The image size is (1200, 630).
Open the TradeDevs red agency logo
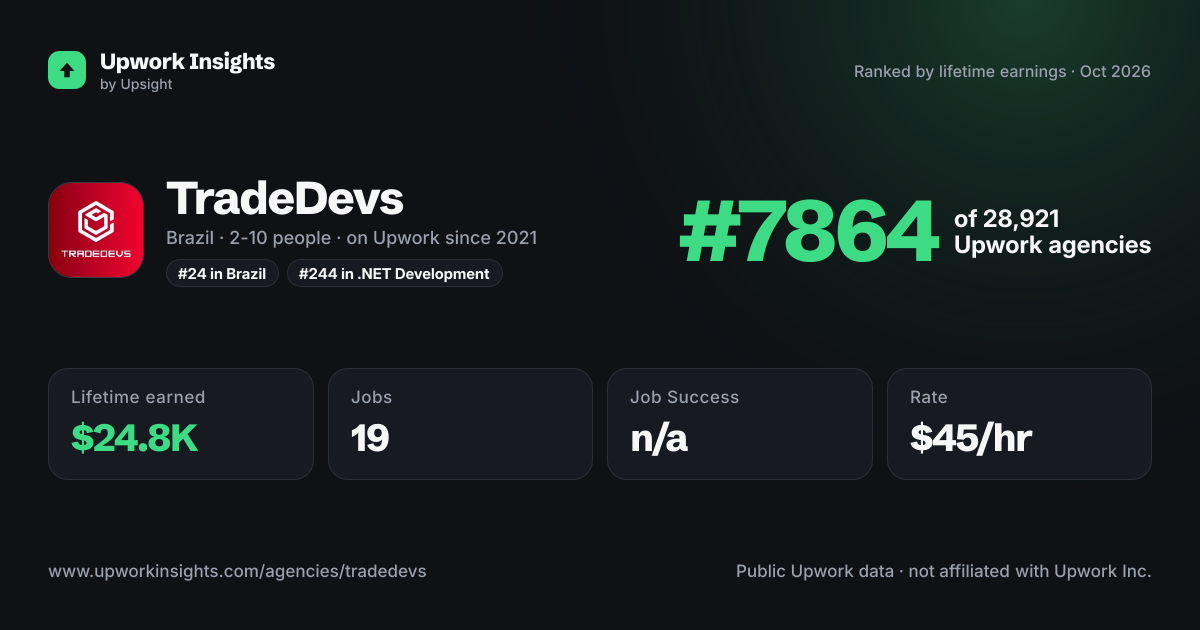pyautogui.click(x=96, y=230)
